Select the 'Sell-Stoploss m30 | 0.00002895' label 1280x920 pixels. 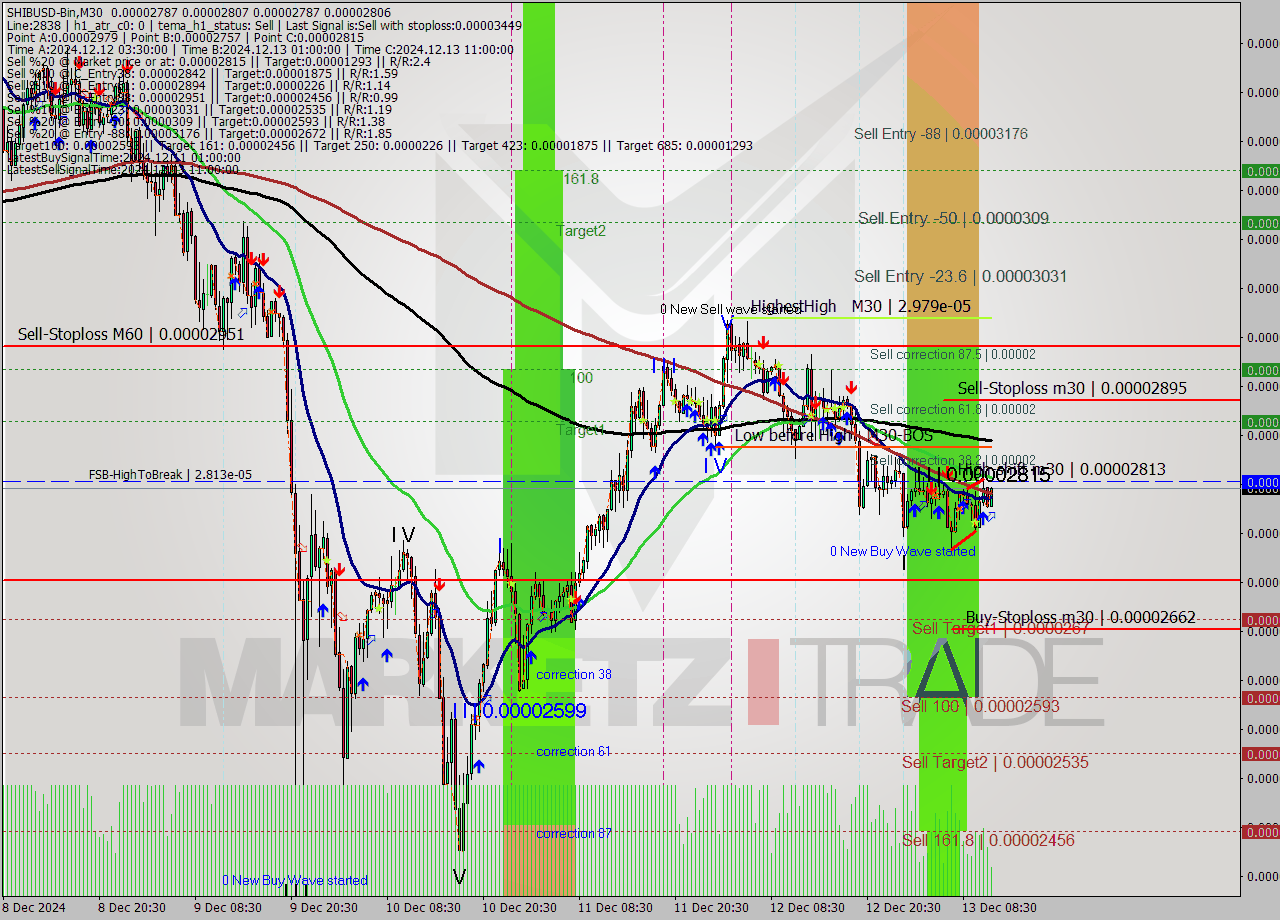[1072, 388]
